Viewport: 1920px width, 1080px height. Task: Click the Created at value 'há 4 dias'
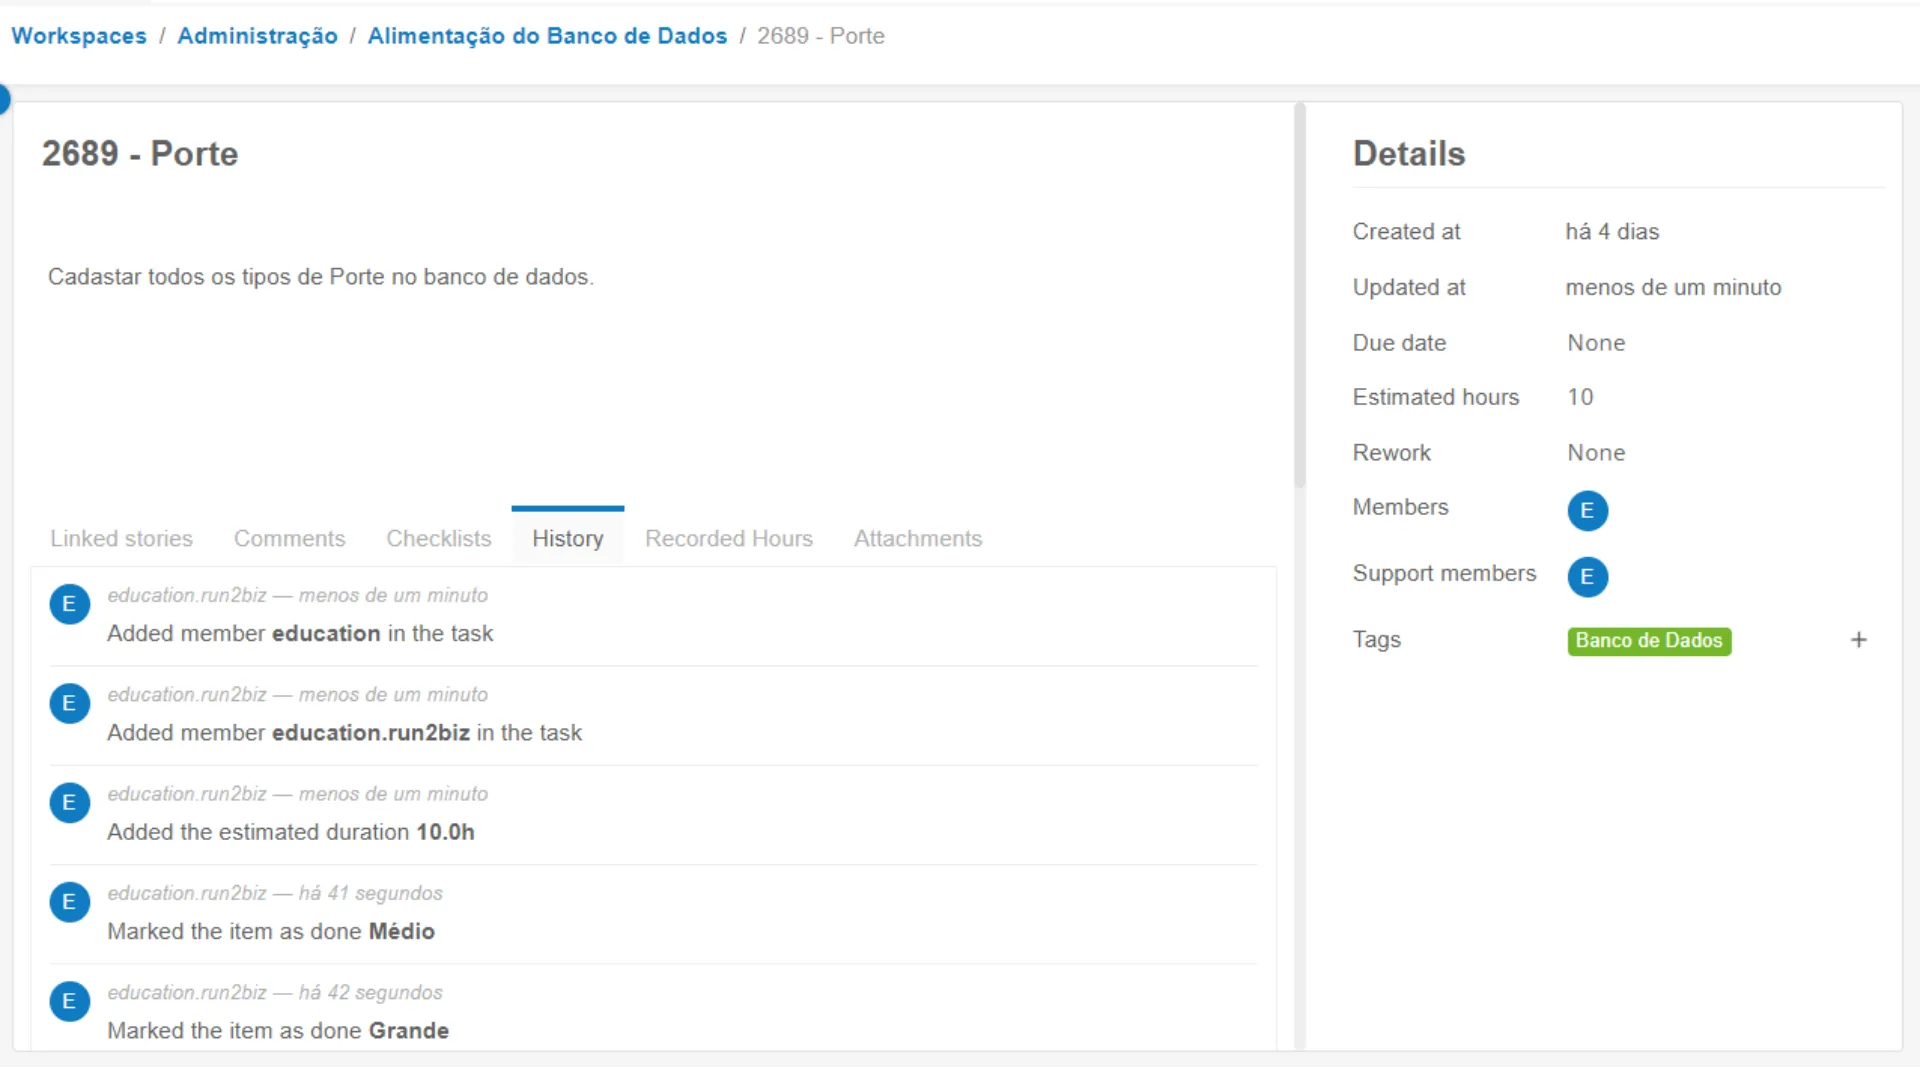click(x=1612, y=232)
